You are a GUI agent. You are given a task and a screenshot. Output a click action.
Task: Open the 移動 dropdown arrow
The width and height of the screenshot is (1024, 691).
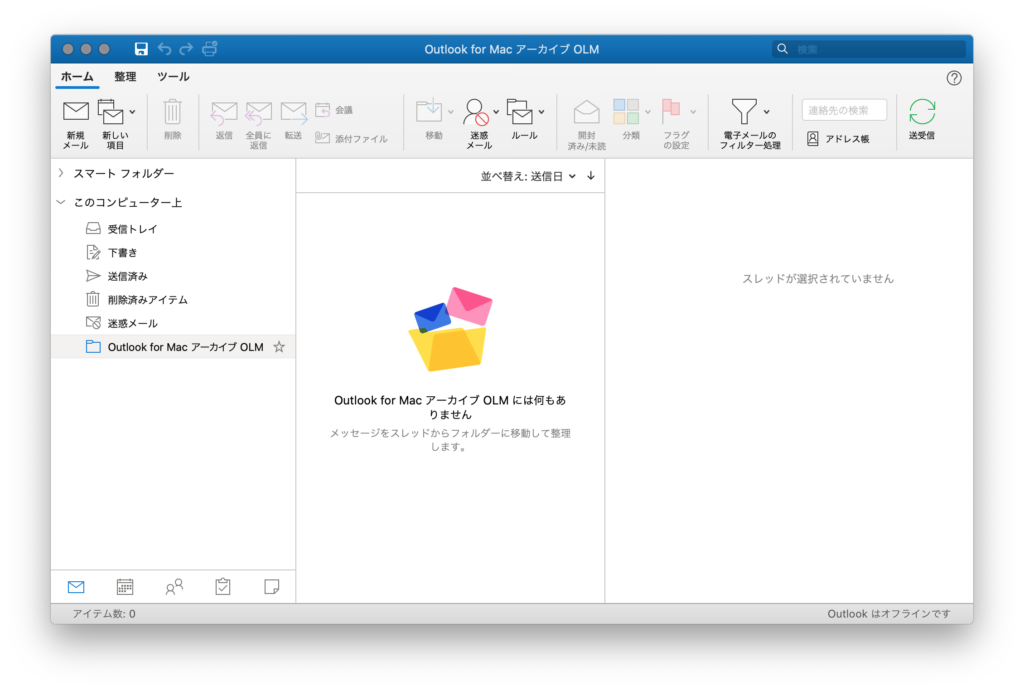[x=451, y=112]
